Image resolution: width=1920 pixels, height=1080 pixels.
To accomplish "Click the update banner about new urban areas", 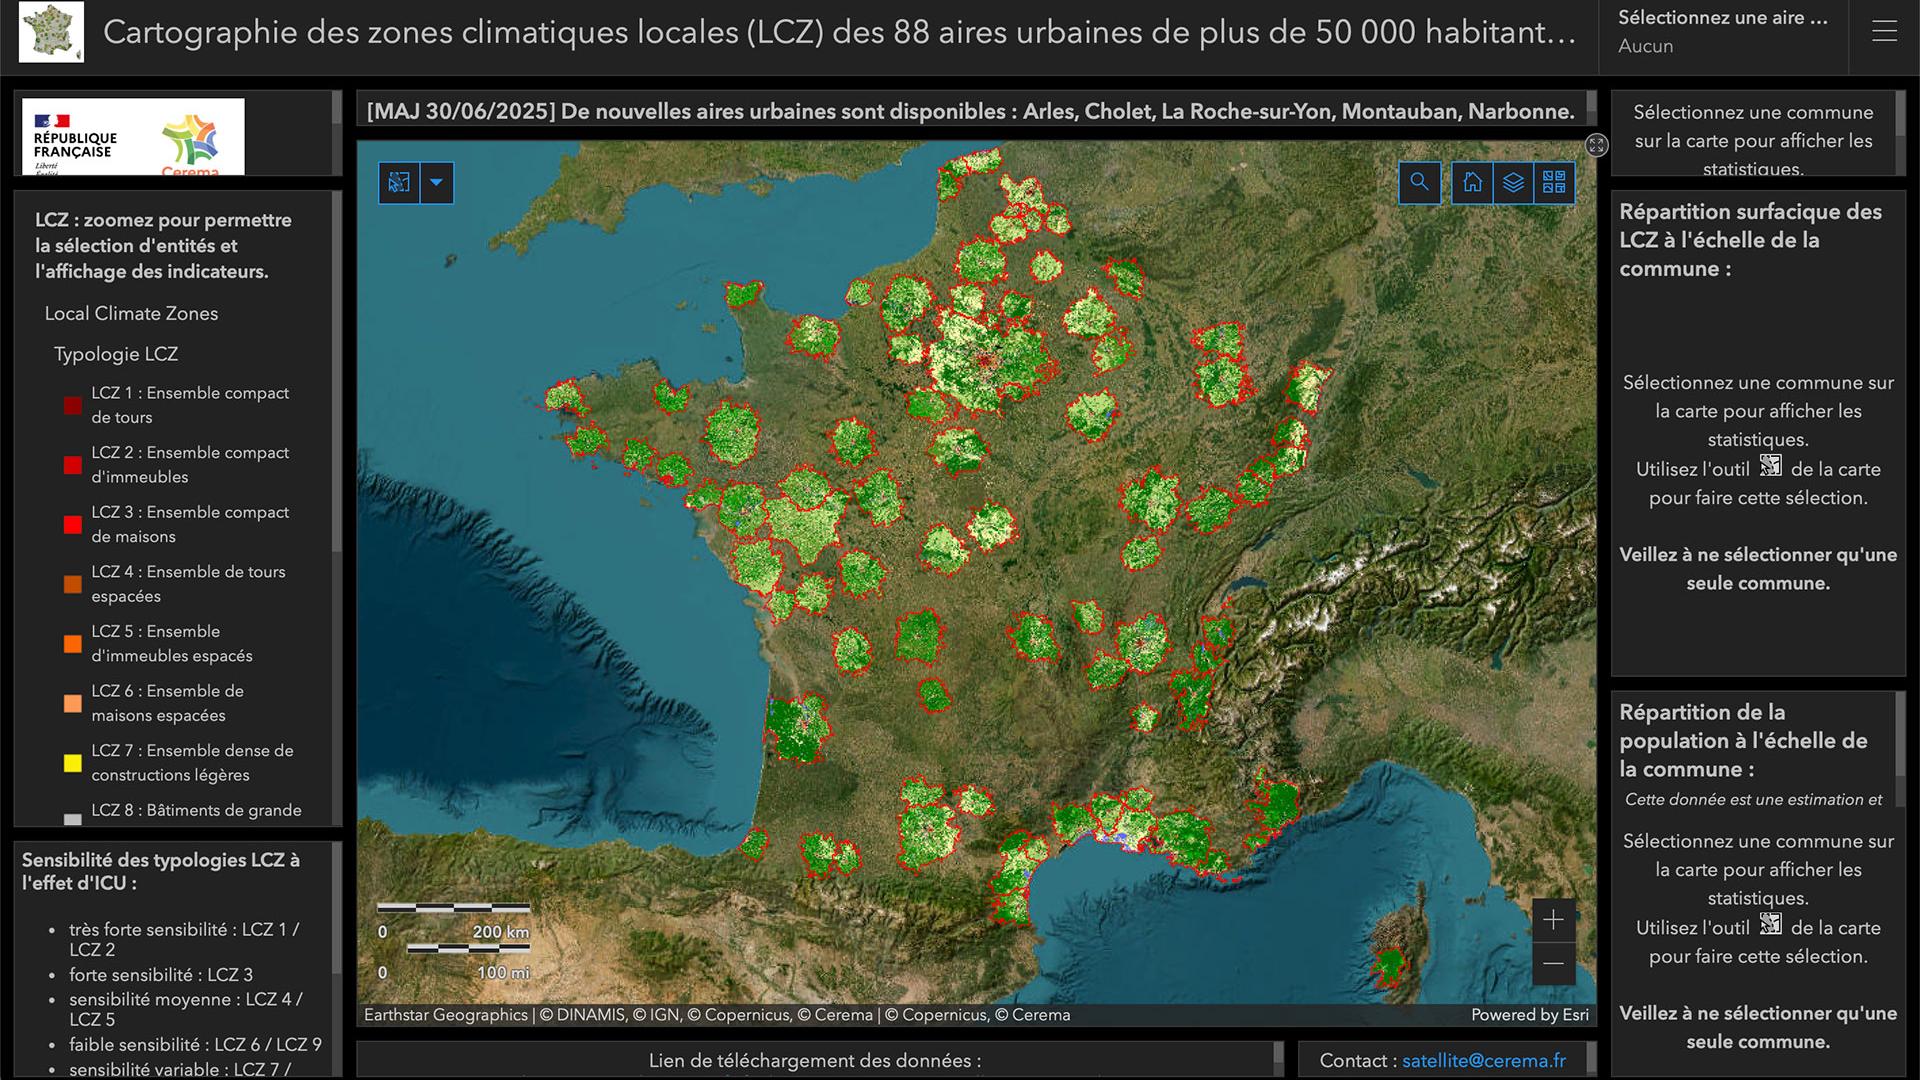I will click(x=970, y=111).
